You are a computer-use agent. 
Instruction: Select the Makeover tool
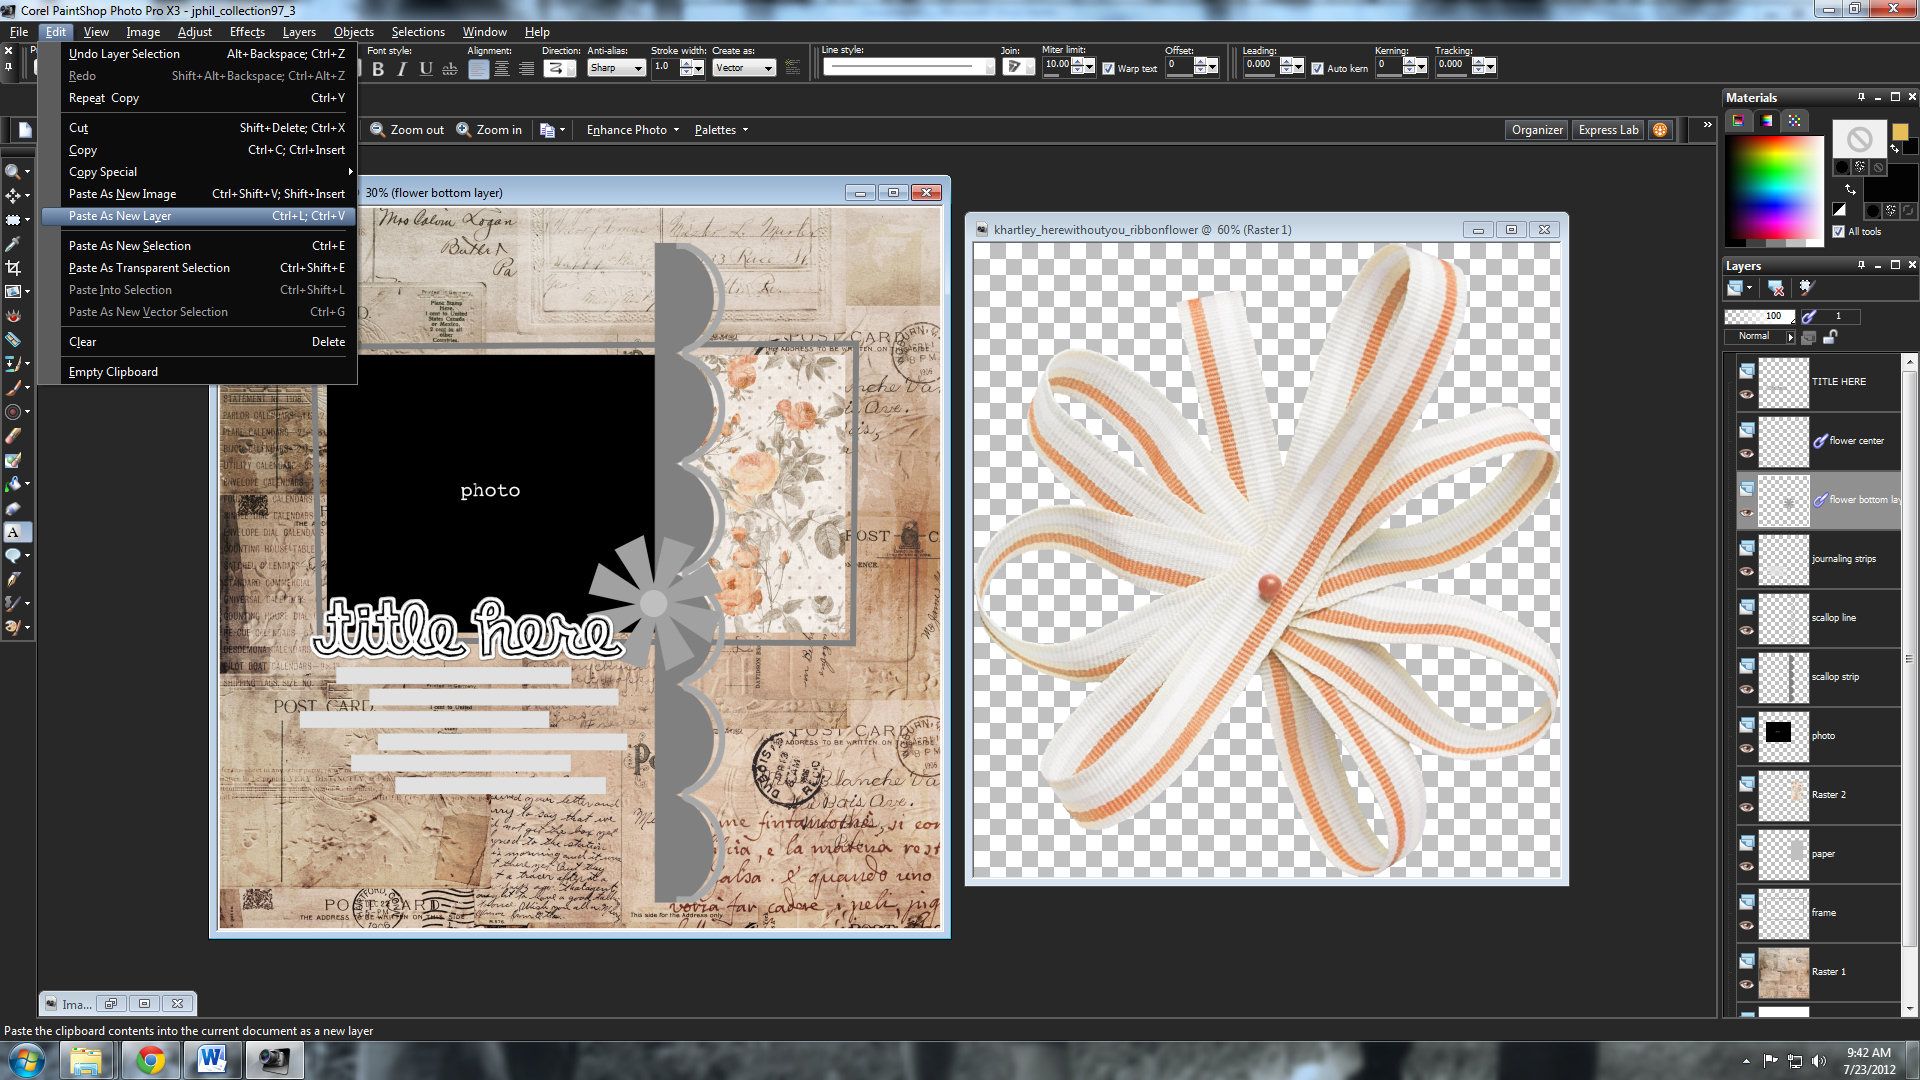tap(13, 339)
